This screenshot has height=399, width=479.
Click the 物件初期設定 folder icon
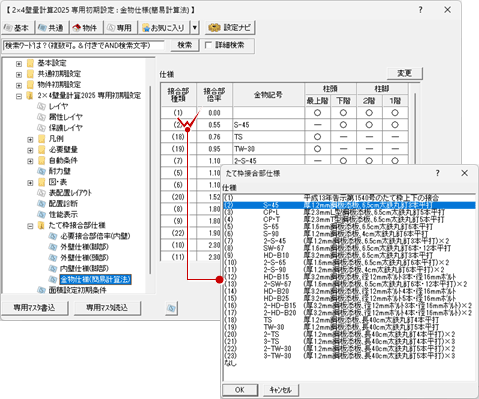coord(30,85)
